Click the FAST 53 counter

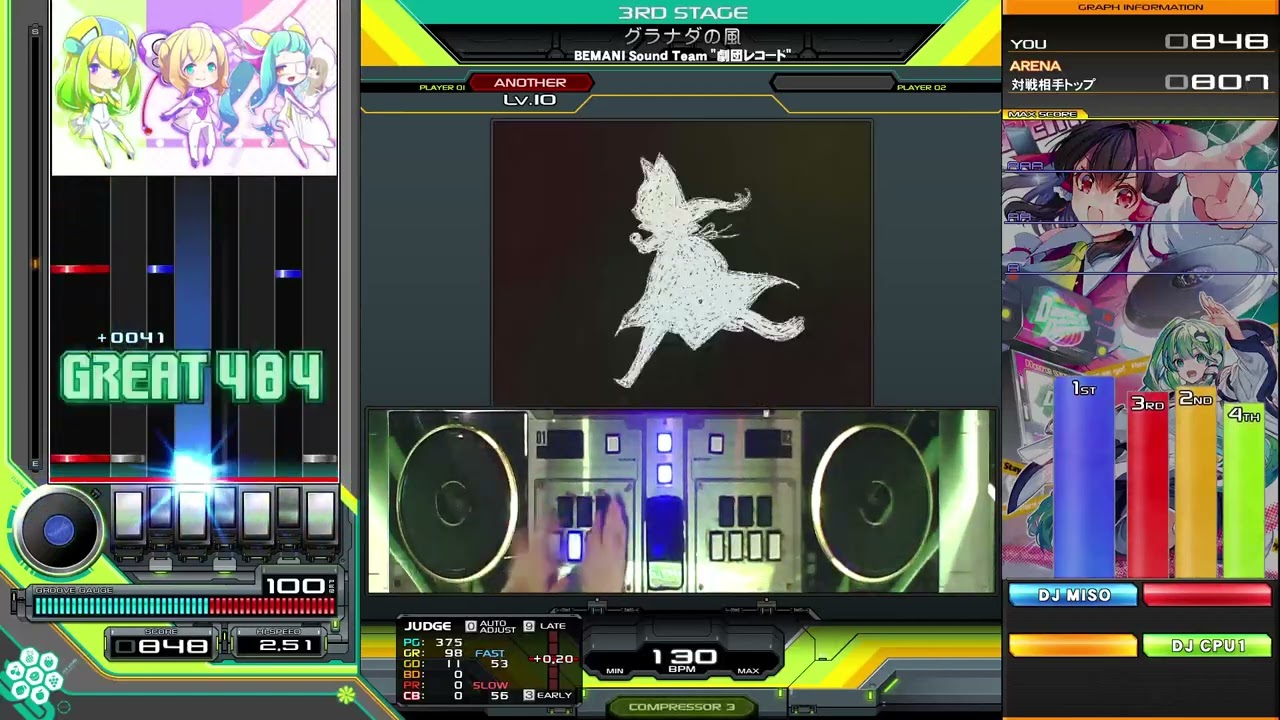coord(491,659)
